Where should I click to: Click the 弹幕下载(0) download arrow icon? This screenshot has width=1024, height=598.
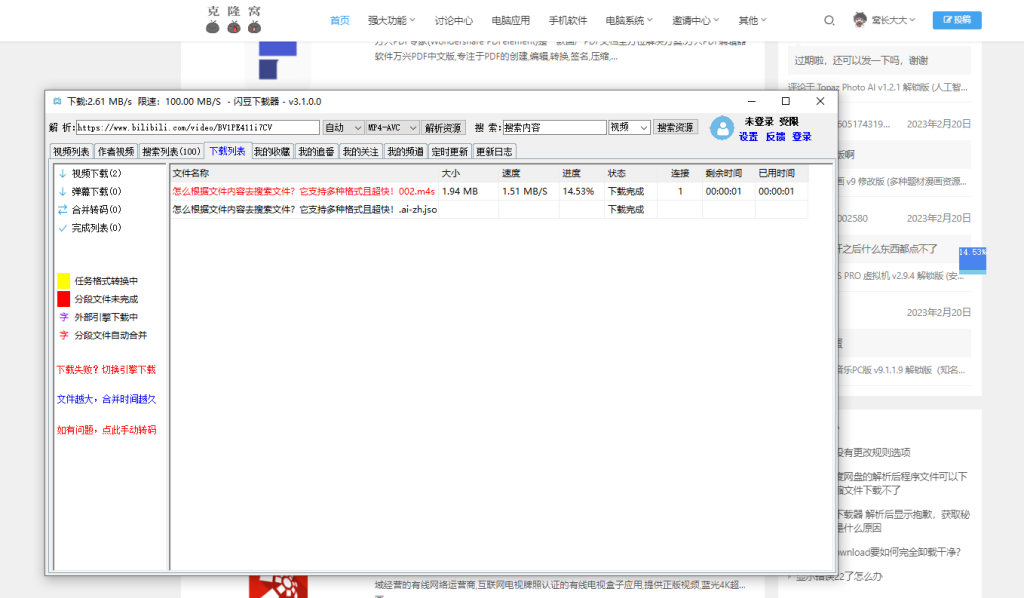click(63, 191)
